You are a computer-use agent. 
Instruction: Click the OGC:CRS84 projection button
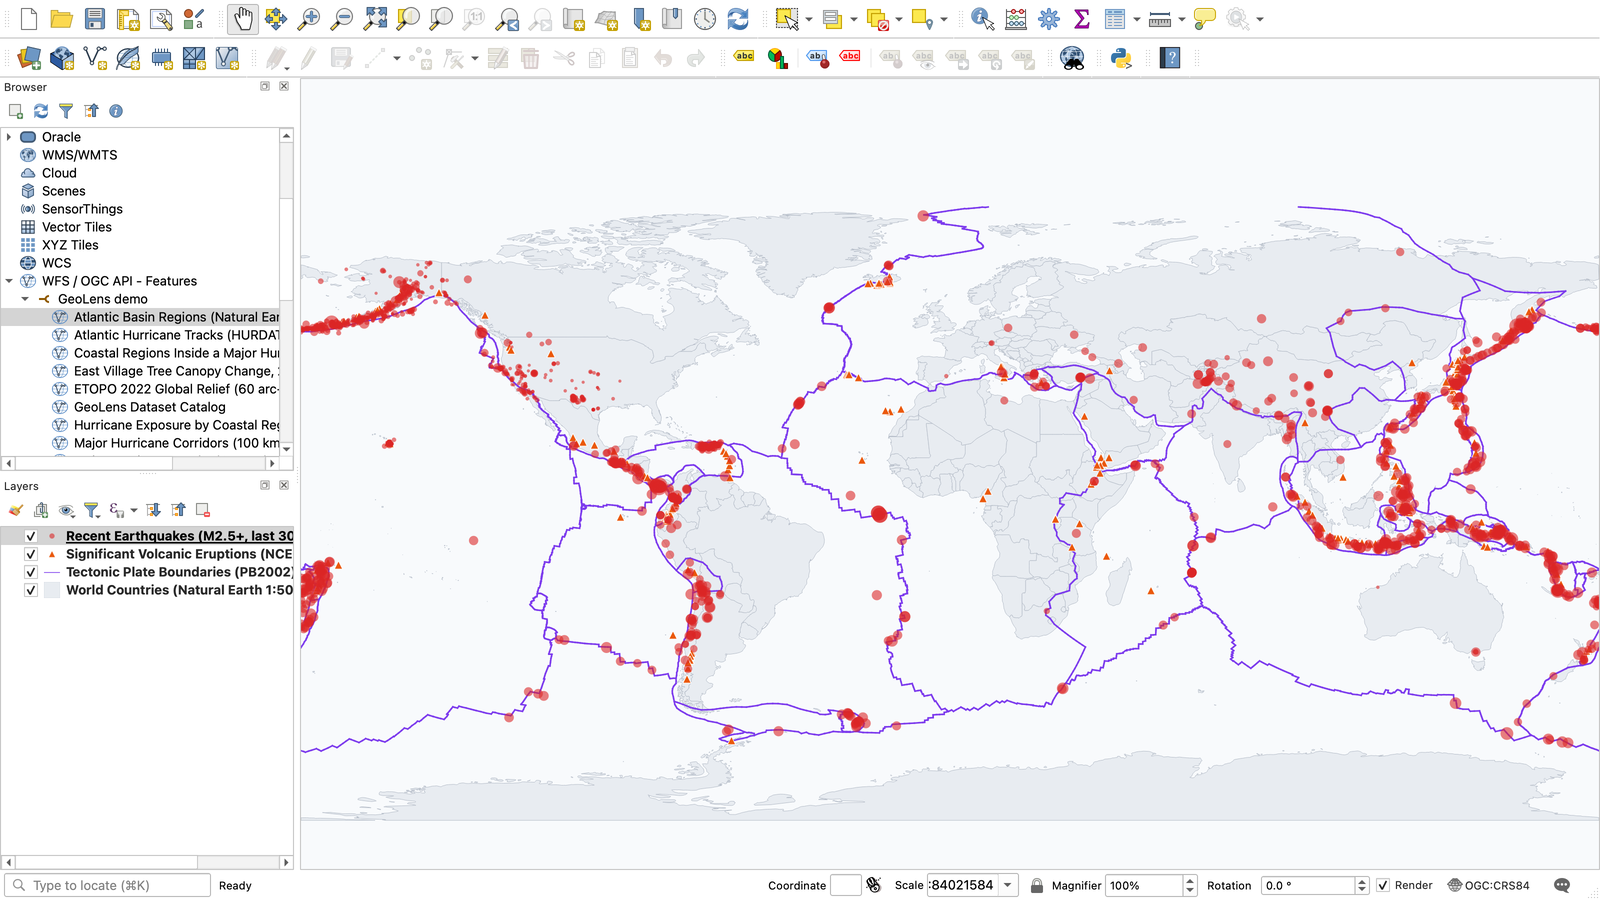click(1488, 885)
